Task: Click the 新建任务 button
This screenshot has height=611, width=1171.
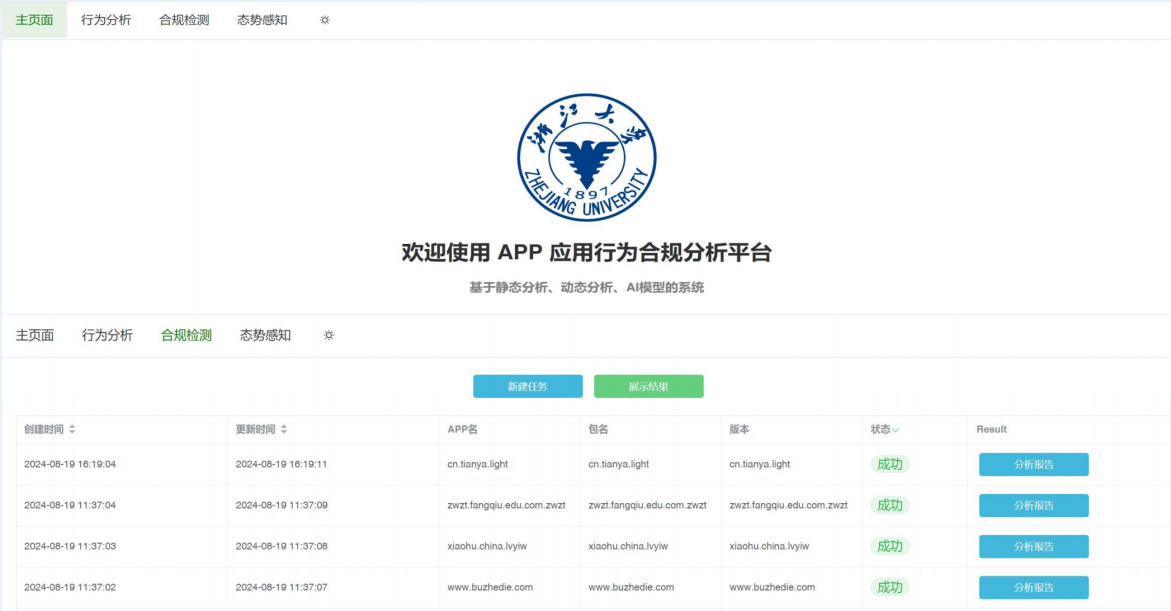Action: [x=528, y=386]
